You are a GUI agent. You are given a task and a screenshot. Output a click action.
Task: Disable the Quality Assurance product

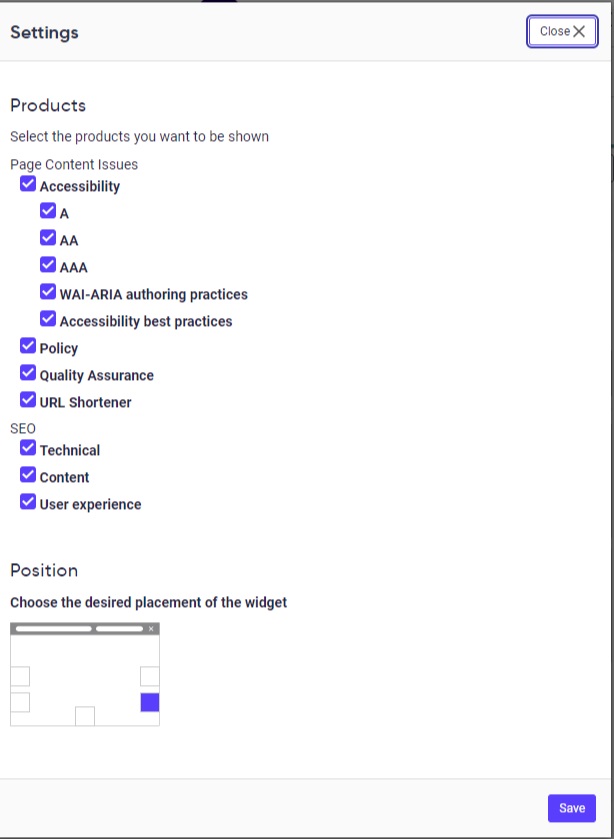(28, 372)
